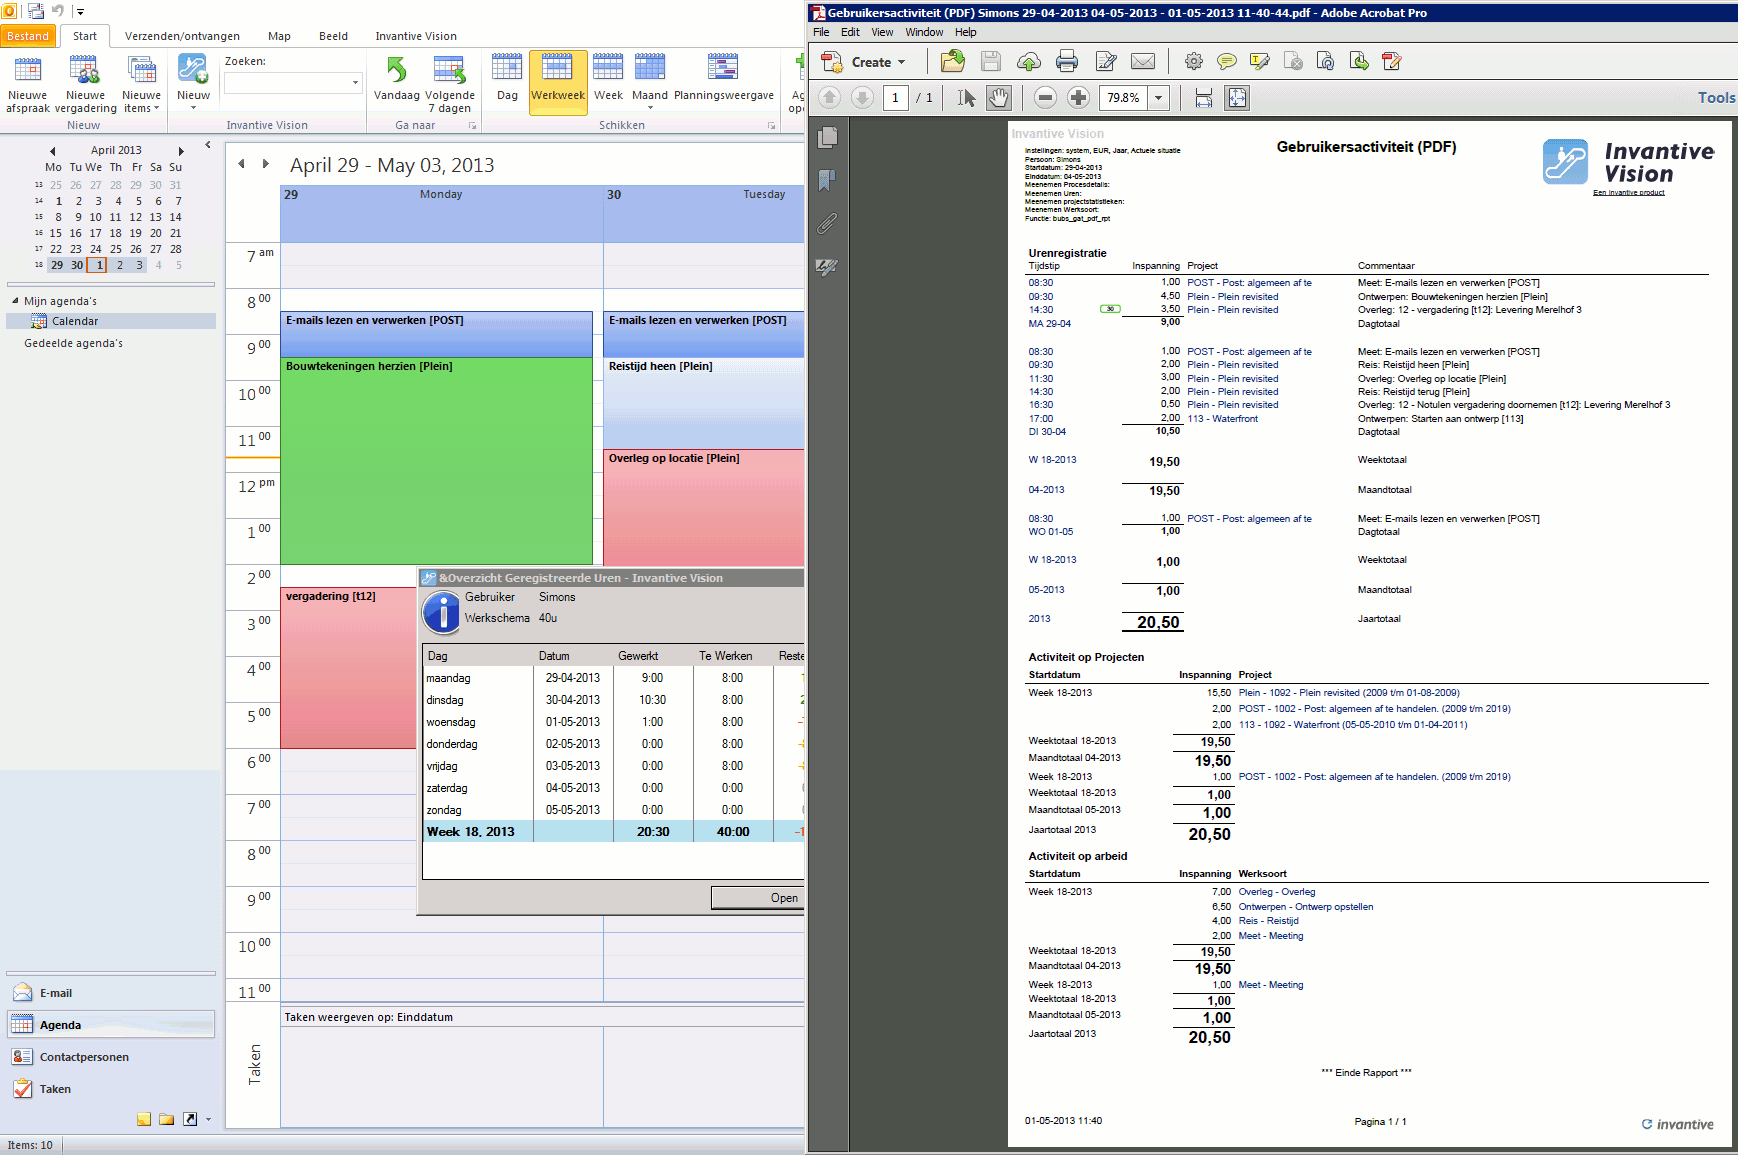The image size is (1738, 1155).
Task: Go to next month in the mini calendar
Action: (181, 151)
